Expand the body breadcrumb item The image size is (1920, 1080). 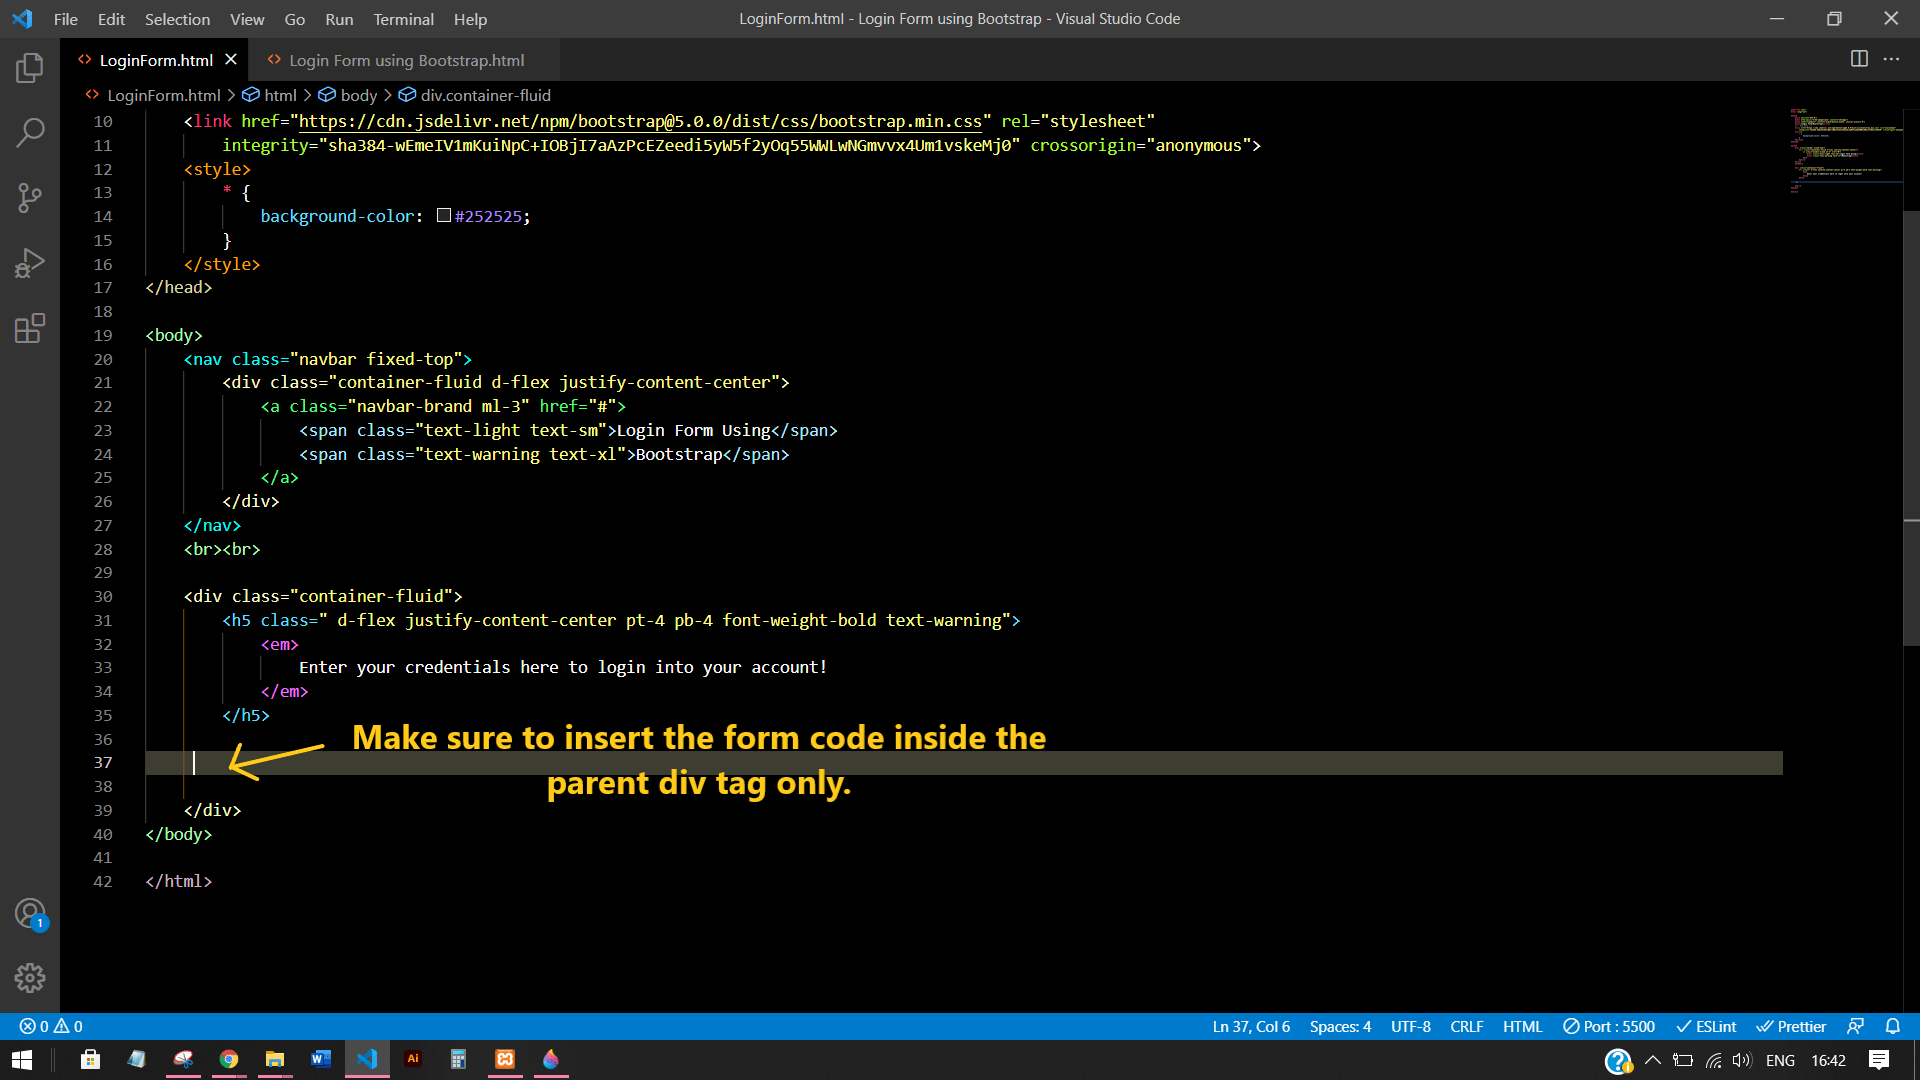(x=358, y=95)
